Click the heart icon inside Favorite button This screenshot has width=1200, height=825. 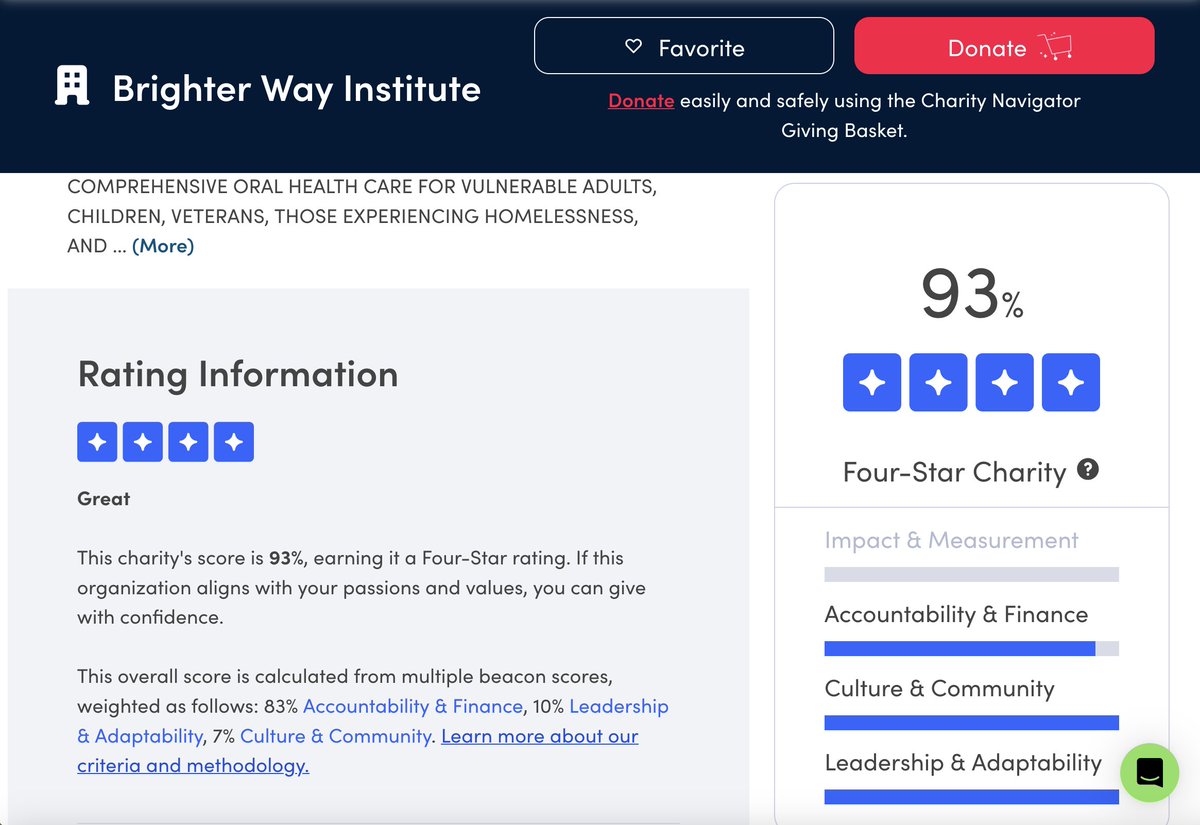[632, 46]
